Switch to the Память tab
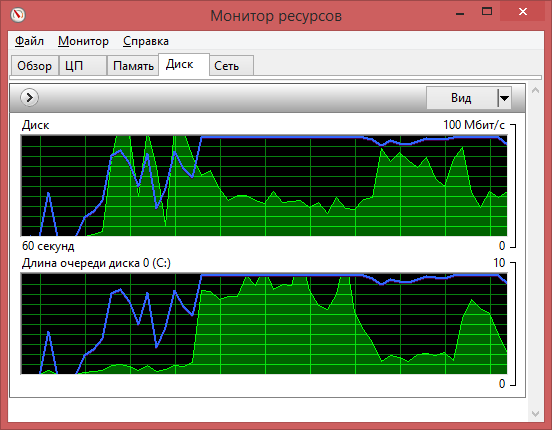552x430 pixels. click(133, 66)
